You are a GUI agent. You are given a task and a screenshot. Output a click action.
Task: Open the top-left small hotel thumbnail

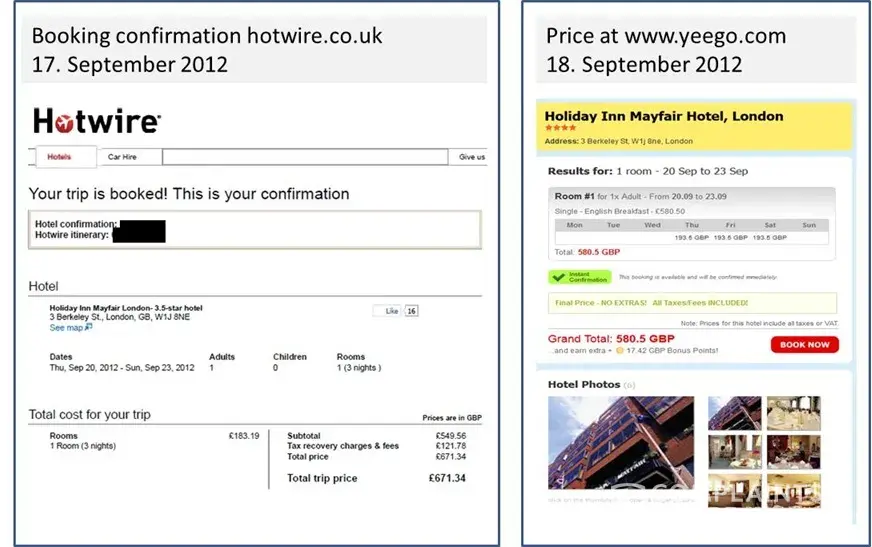[734, 413]
